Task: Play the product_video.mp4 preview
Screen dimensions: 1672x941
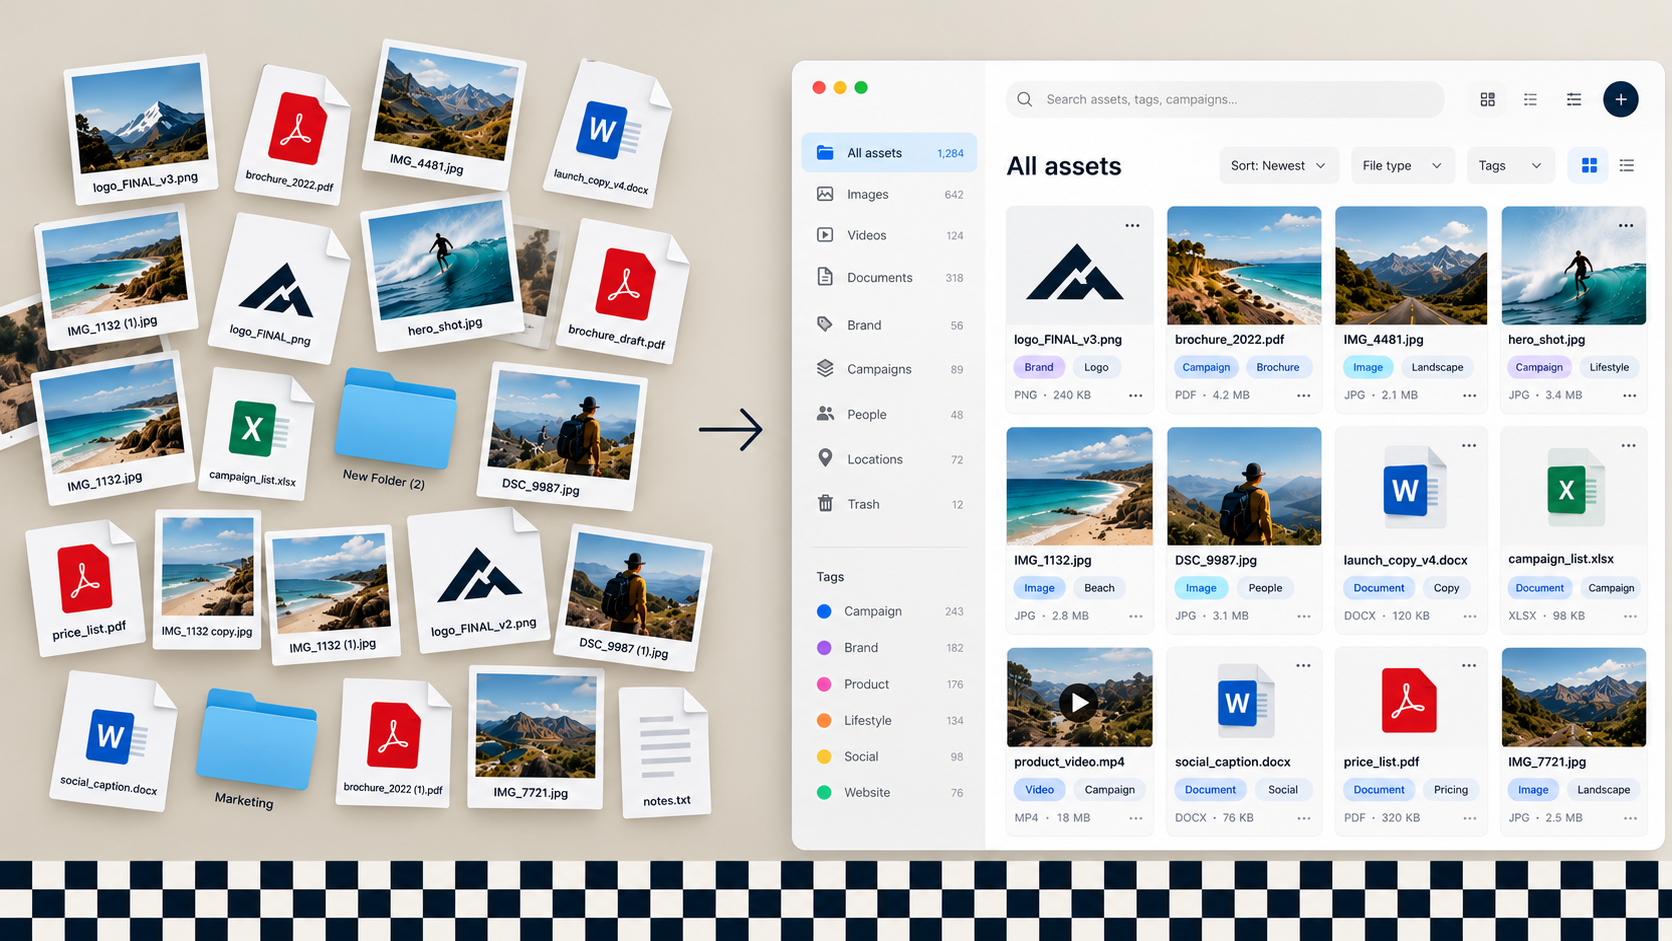Action: [1079, 702]
